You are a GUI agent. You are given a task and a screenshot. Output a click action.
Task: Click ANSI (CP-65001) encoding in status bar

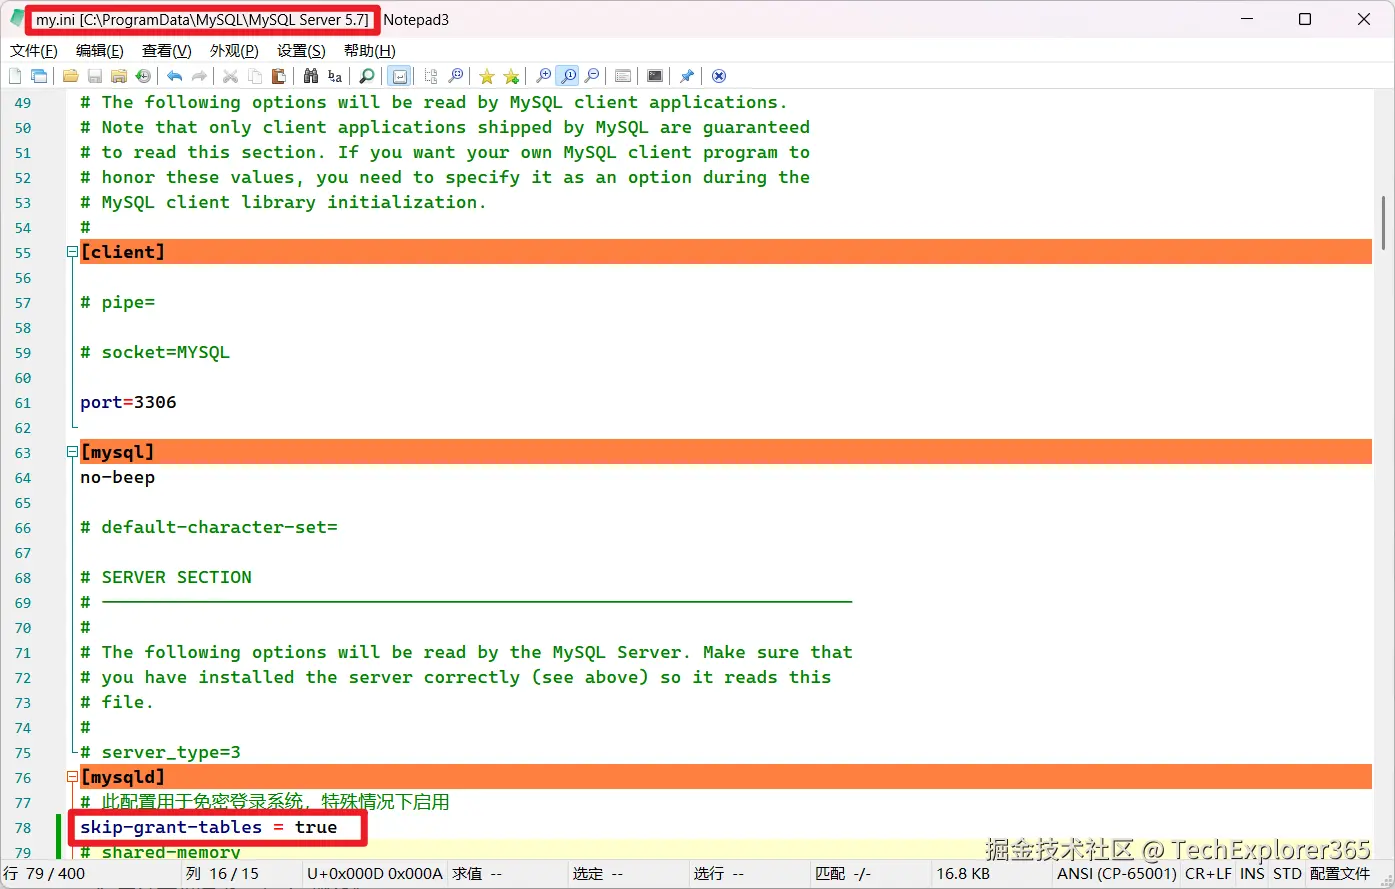[1117, 874]
